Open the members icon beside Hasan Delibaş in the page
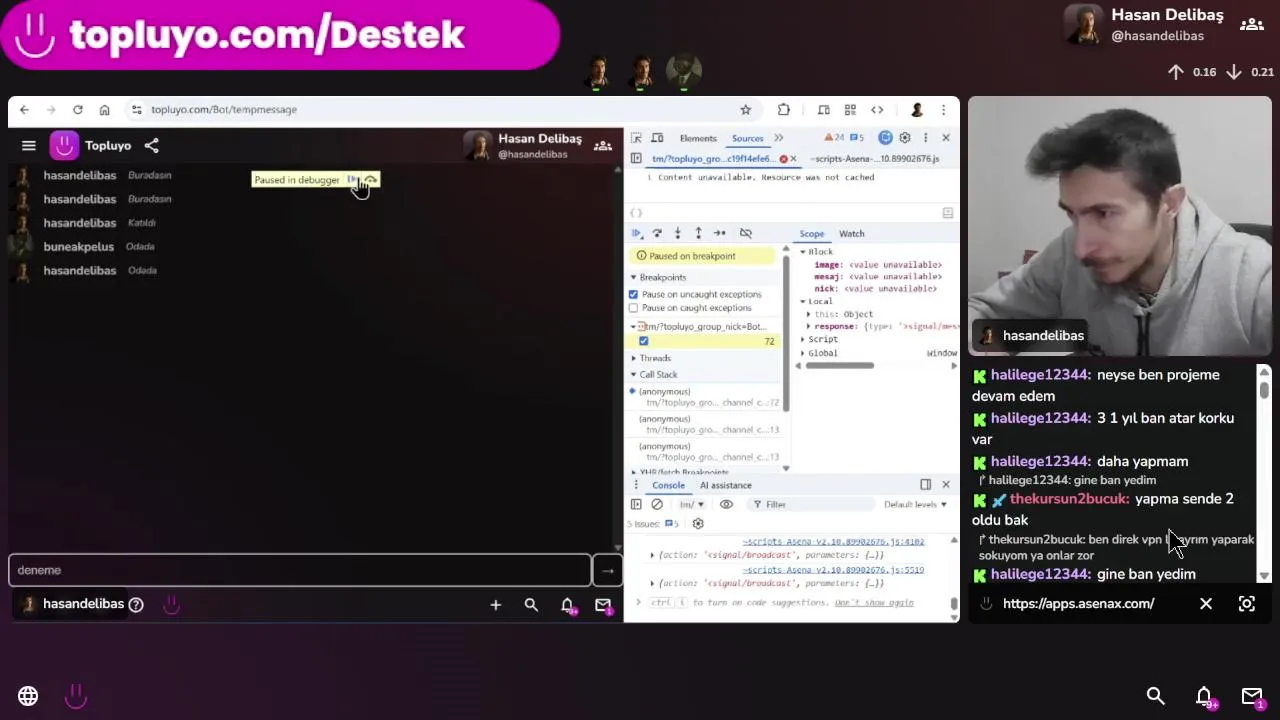 [x=603, y=146]
